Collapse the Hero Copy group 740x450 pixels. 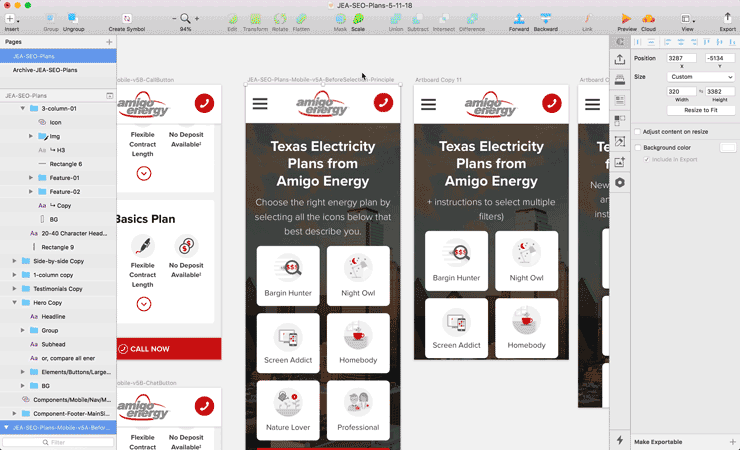(14, 302)
